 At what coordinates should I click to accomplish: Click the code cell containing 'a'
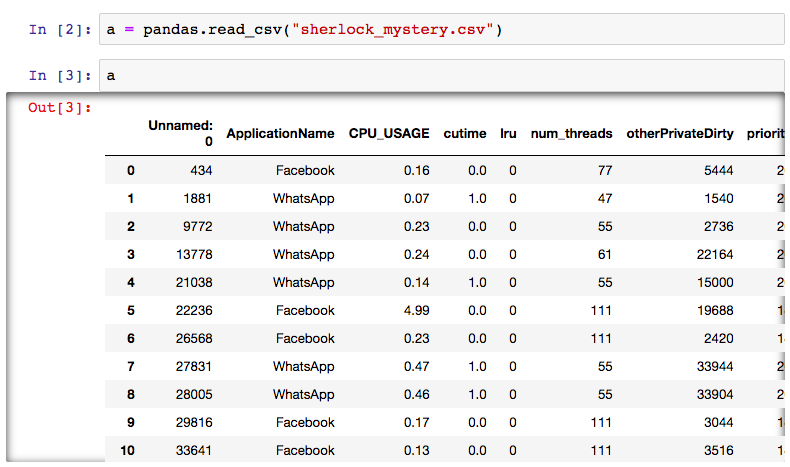pyautogui.click(x=440, y=75)
